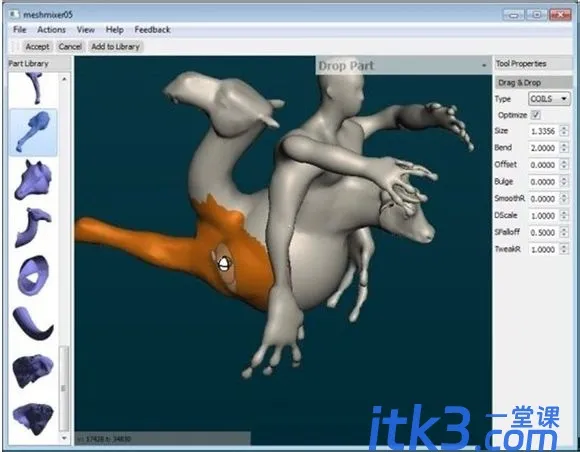Open the Type dropdown showing COILS

tap(549, 99)
